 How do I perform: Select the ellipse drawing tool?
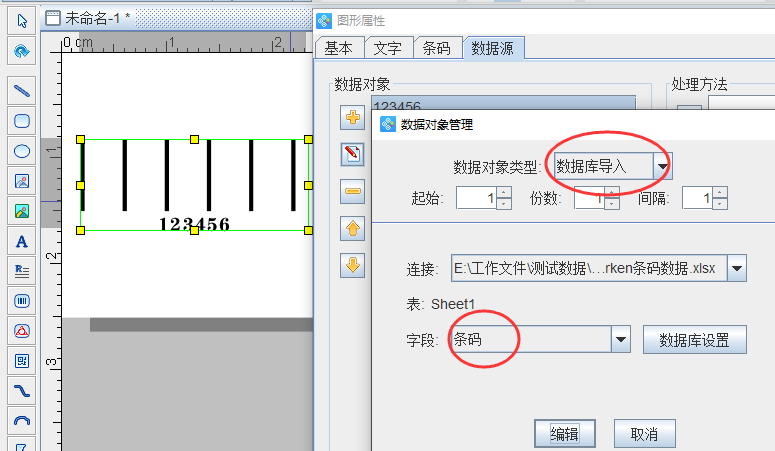click(21, 150)
